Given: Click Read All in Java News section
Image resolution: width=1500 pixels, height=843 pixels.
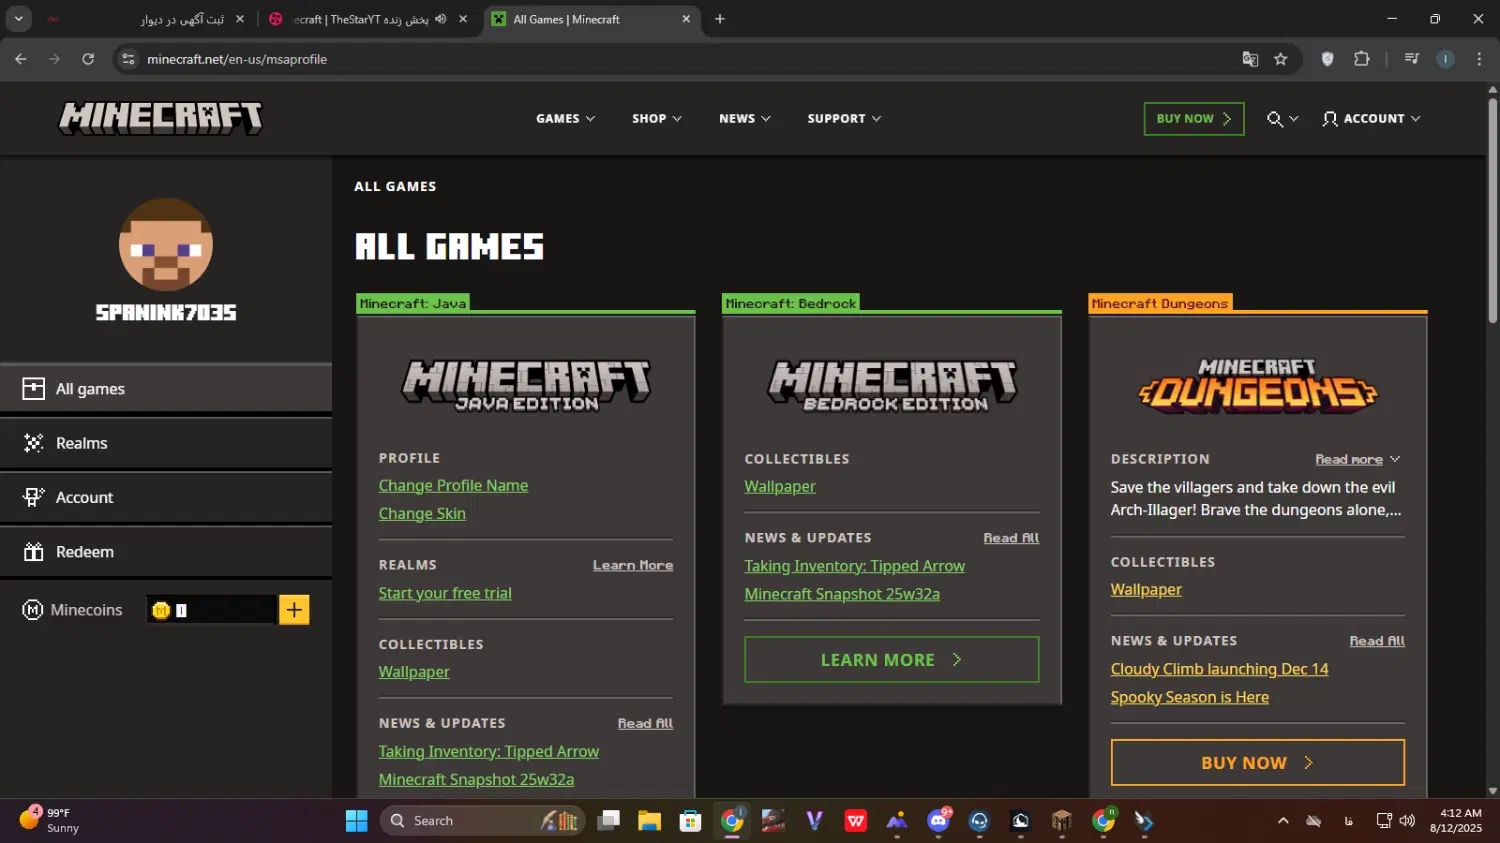Looking at the screenshot, I should (645, 723).
